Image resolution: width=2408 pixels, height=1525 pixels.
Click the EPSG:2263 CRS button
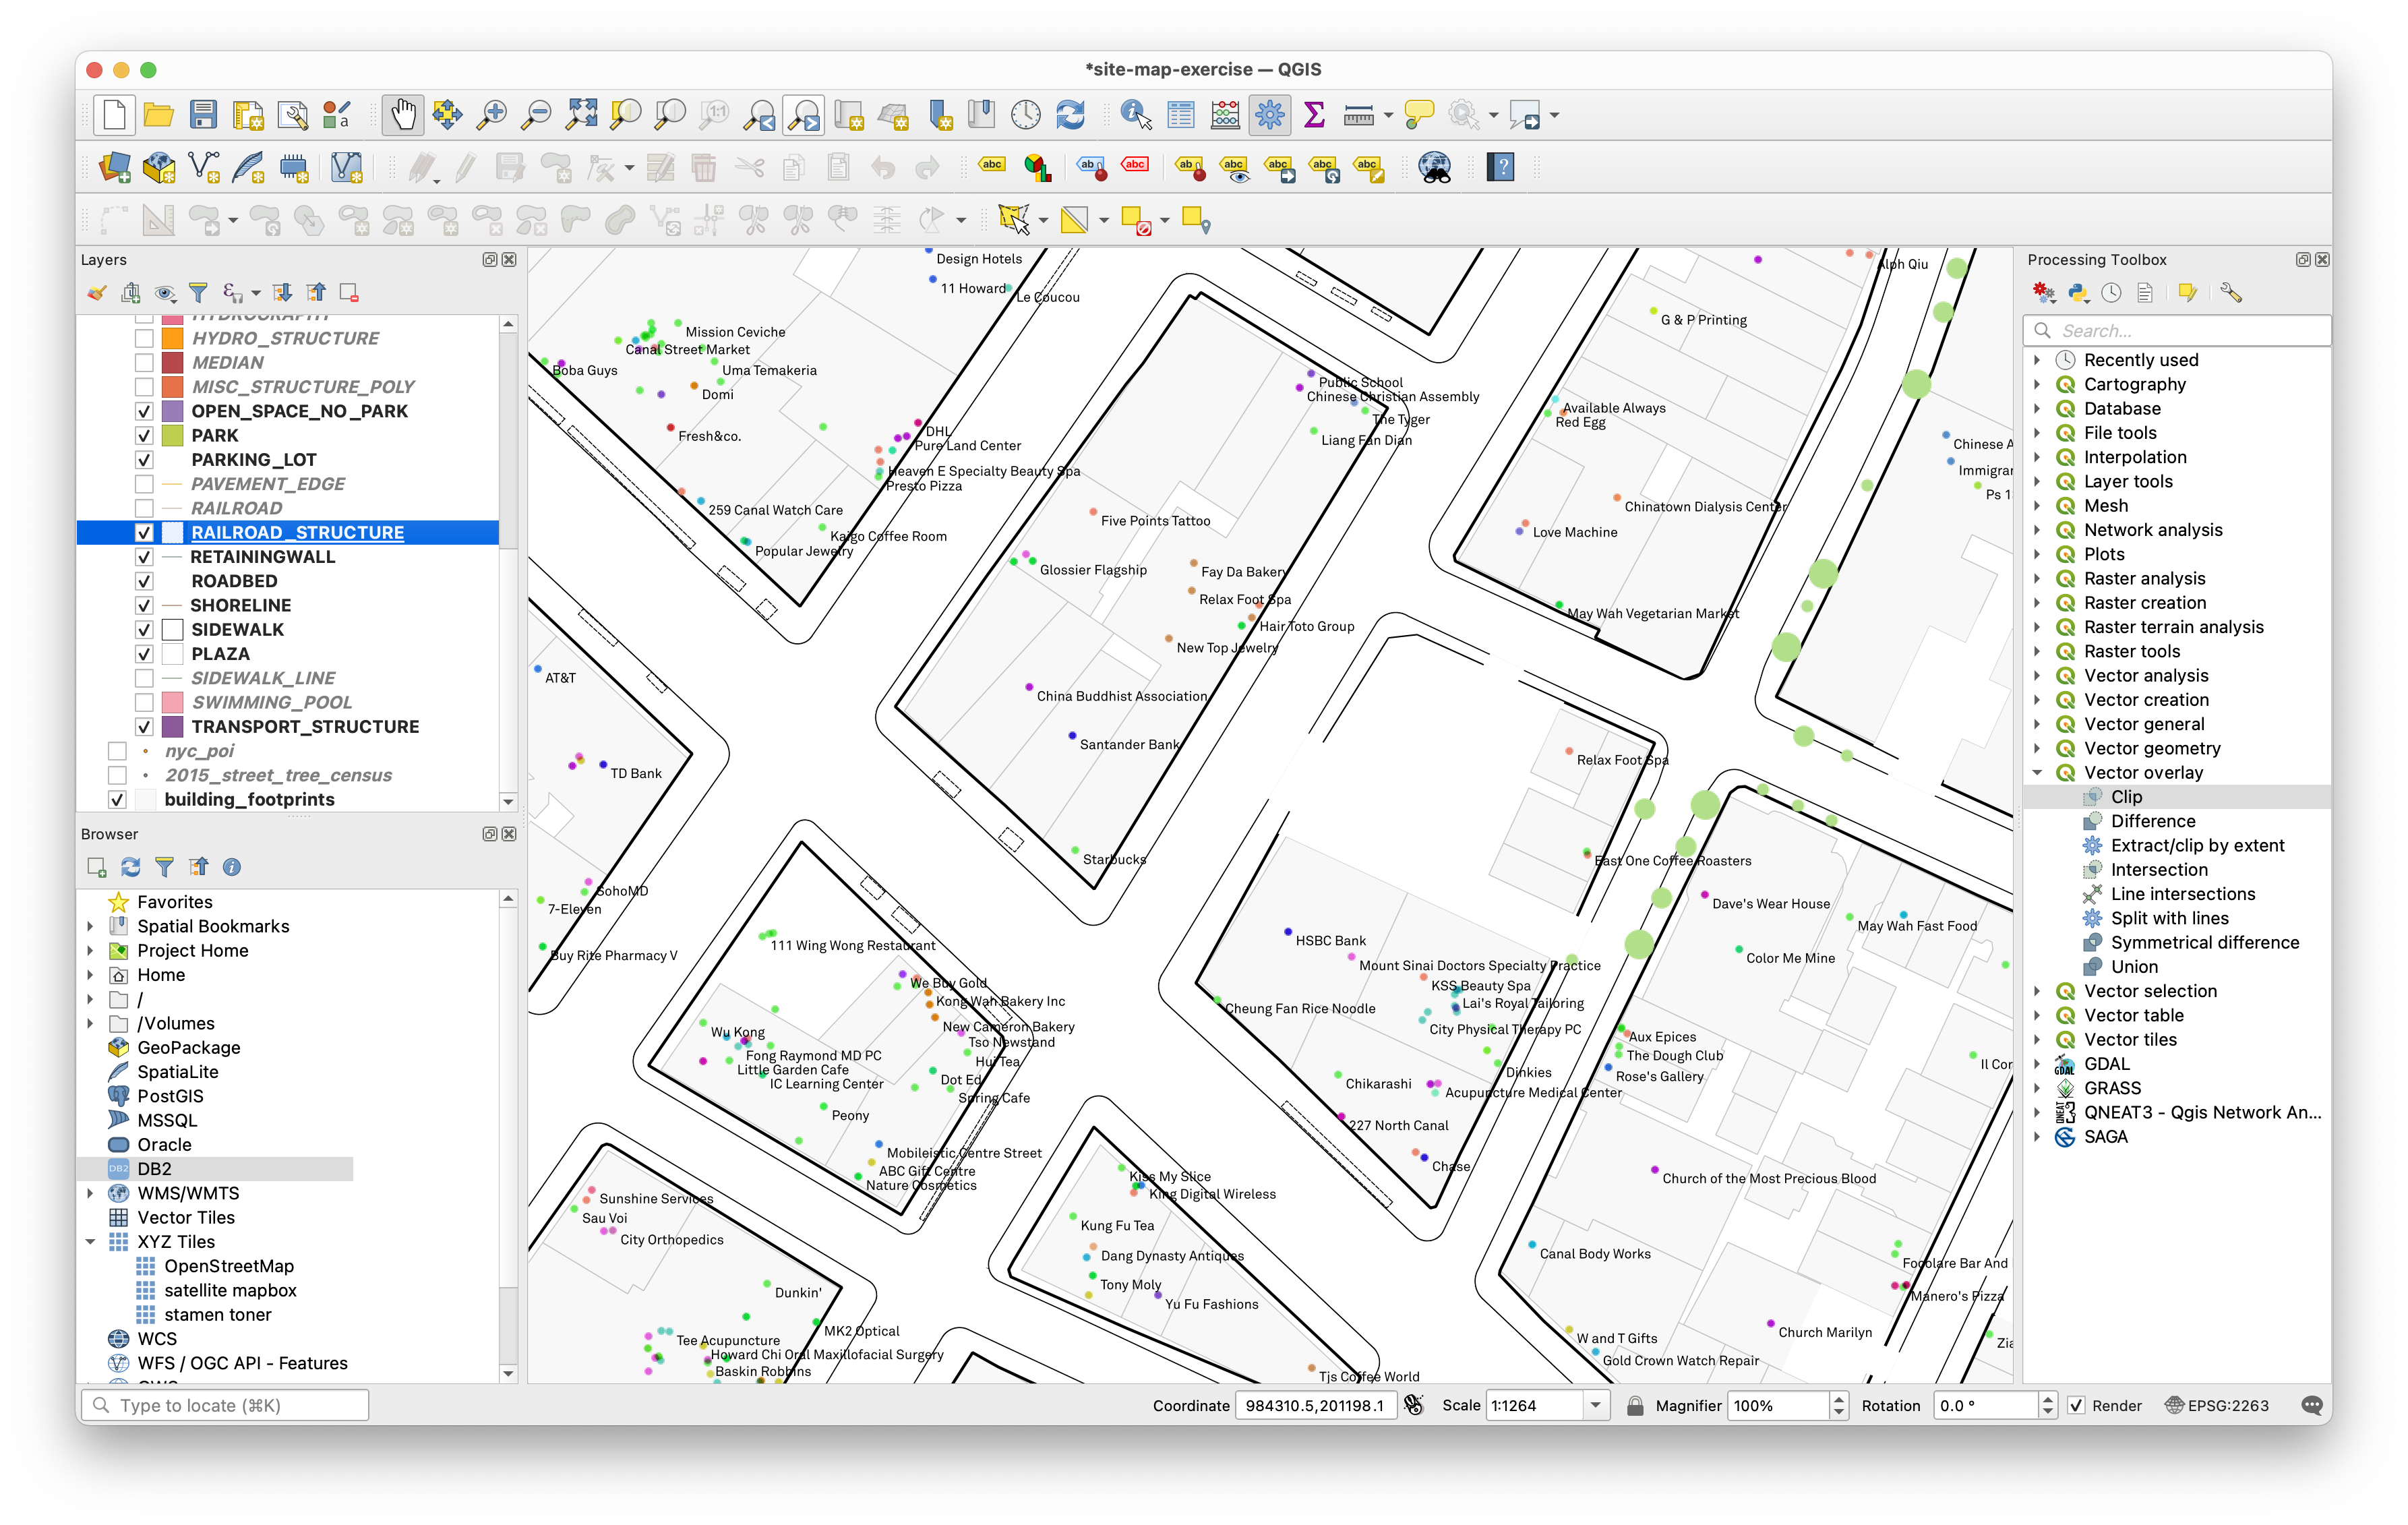tap(2217, 1405)
